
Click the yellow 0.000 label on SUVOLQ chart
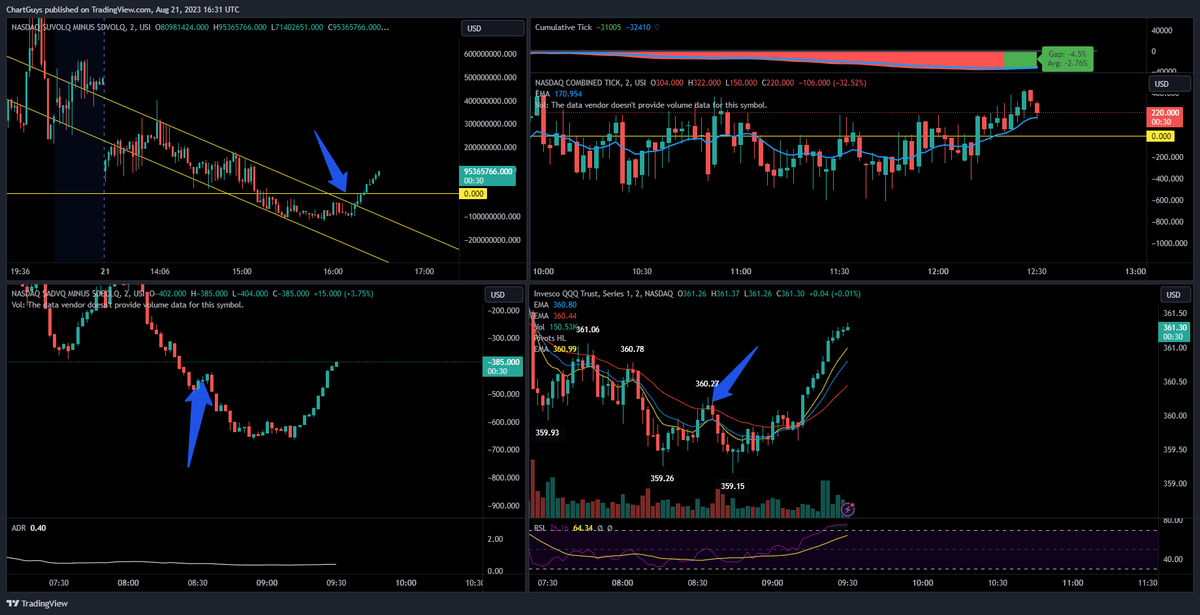[x=472, y=193]
